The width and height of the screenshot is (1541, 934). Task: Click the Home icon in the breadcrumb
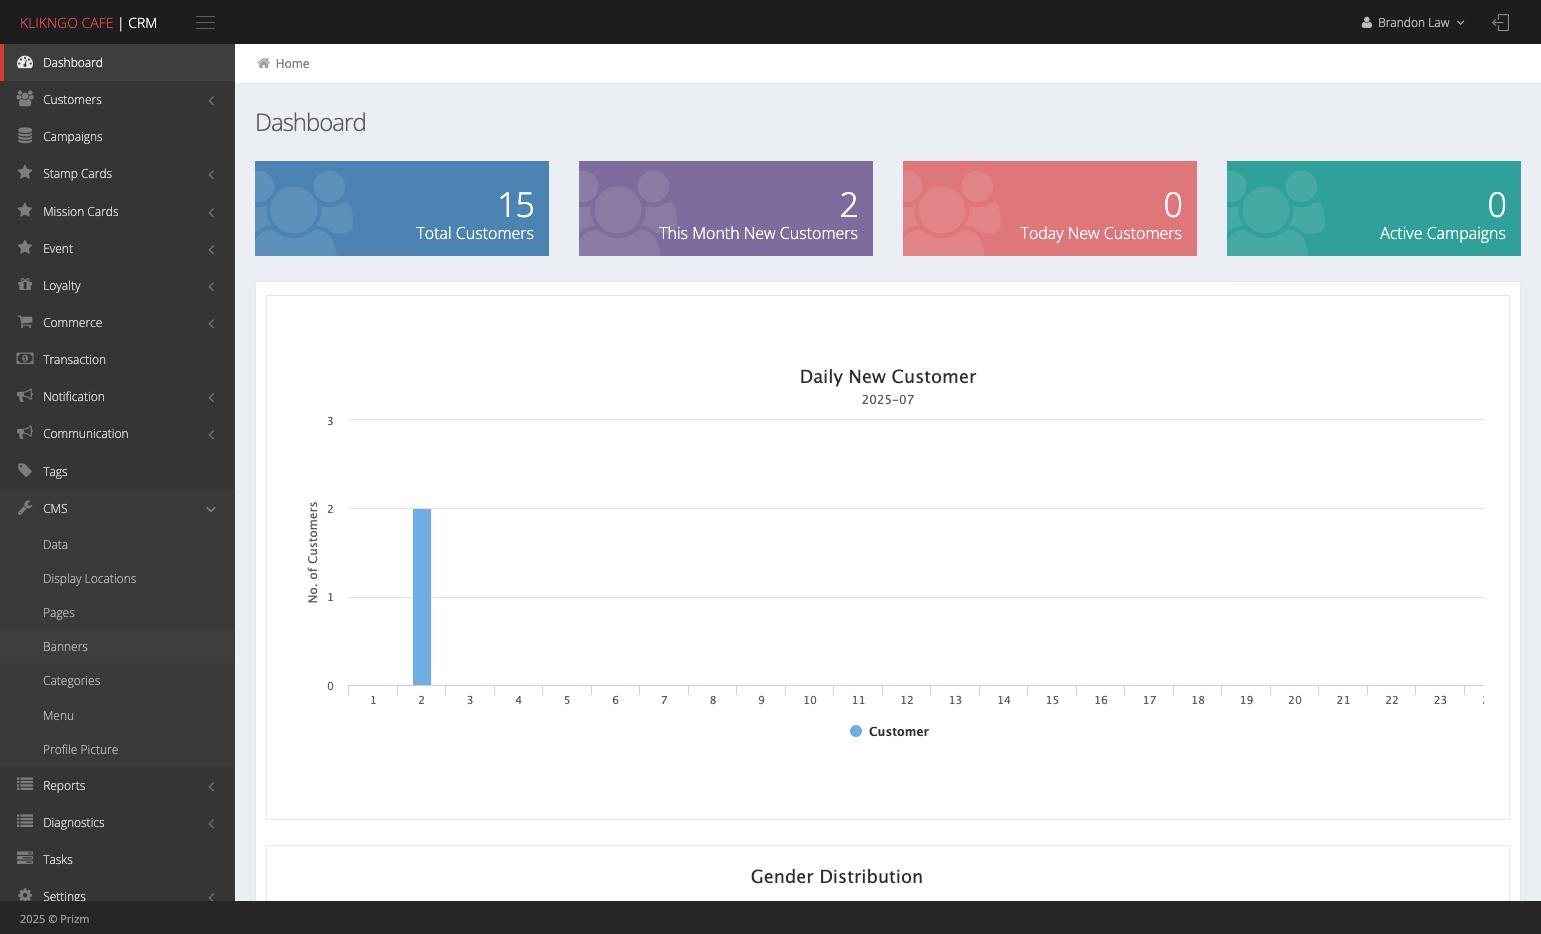(264, 63)
